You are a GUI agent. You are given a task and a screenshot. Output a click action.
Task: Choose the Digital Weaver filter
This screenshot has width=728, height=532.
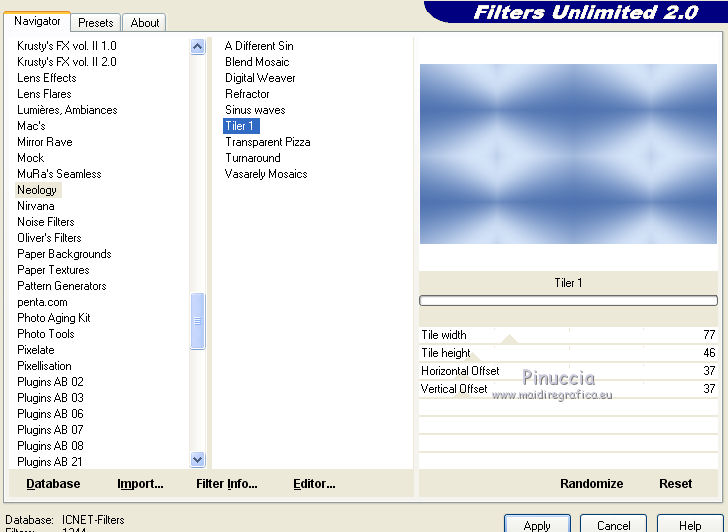point(260,78)
